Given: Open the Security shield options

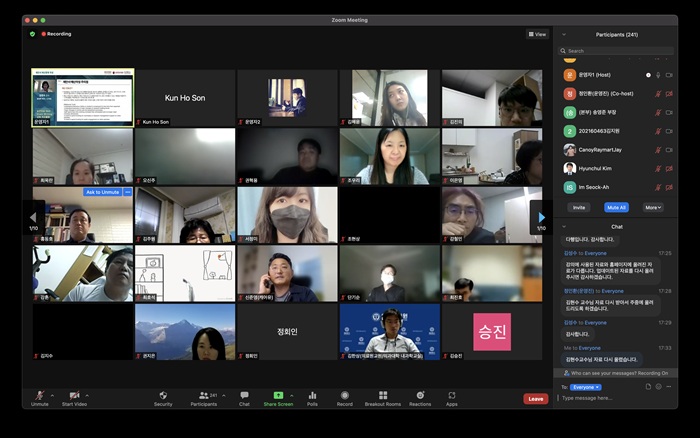Looking at the screenshot, I should click(x=163, y=396).
